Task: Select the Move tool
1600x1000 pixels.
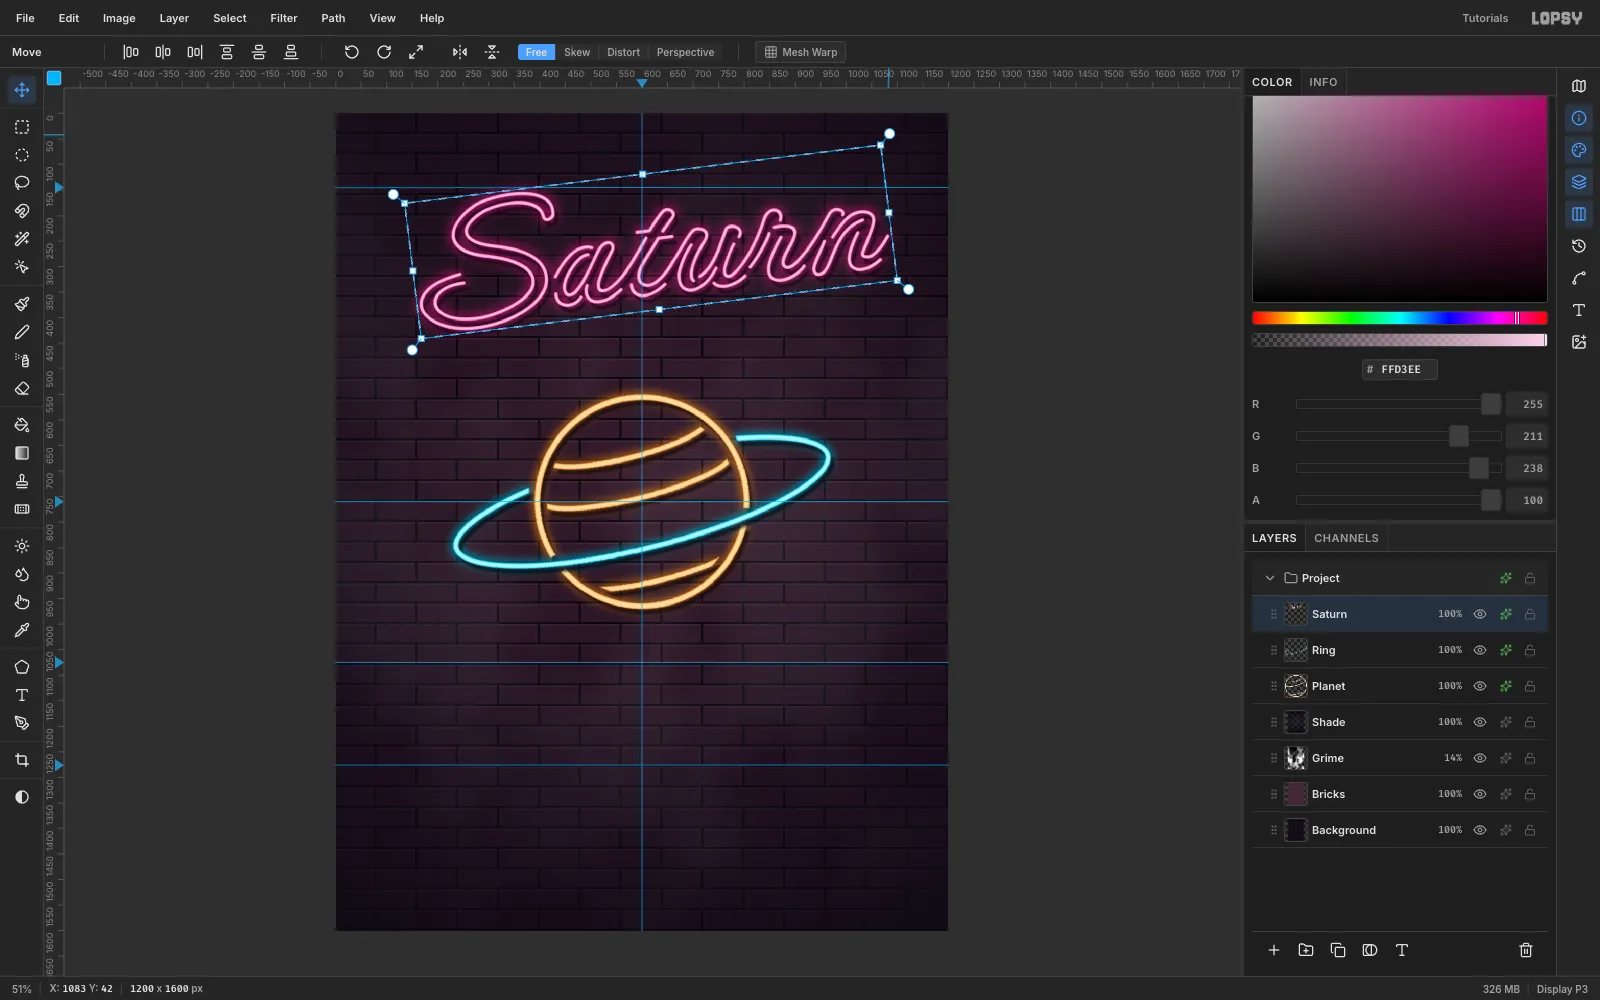Action: click(x=22, y=90)
